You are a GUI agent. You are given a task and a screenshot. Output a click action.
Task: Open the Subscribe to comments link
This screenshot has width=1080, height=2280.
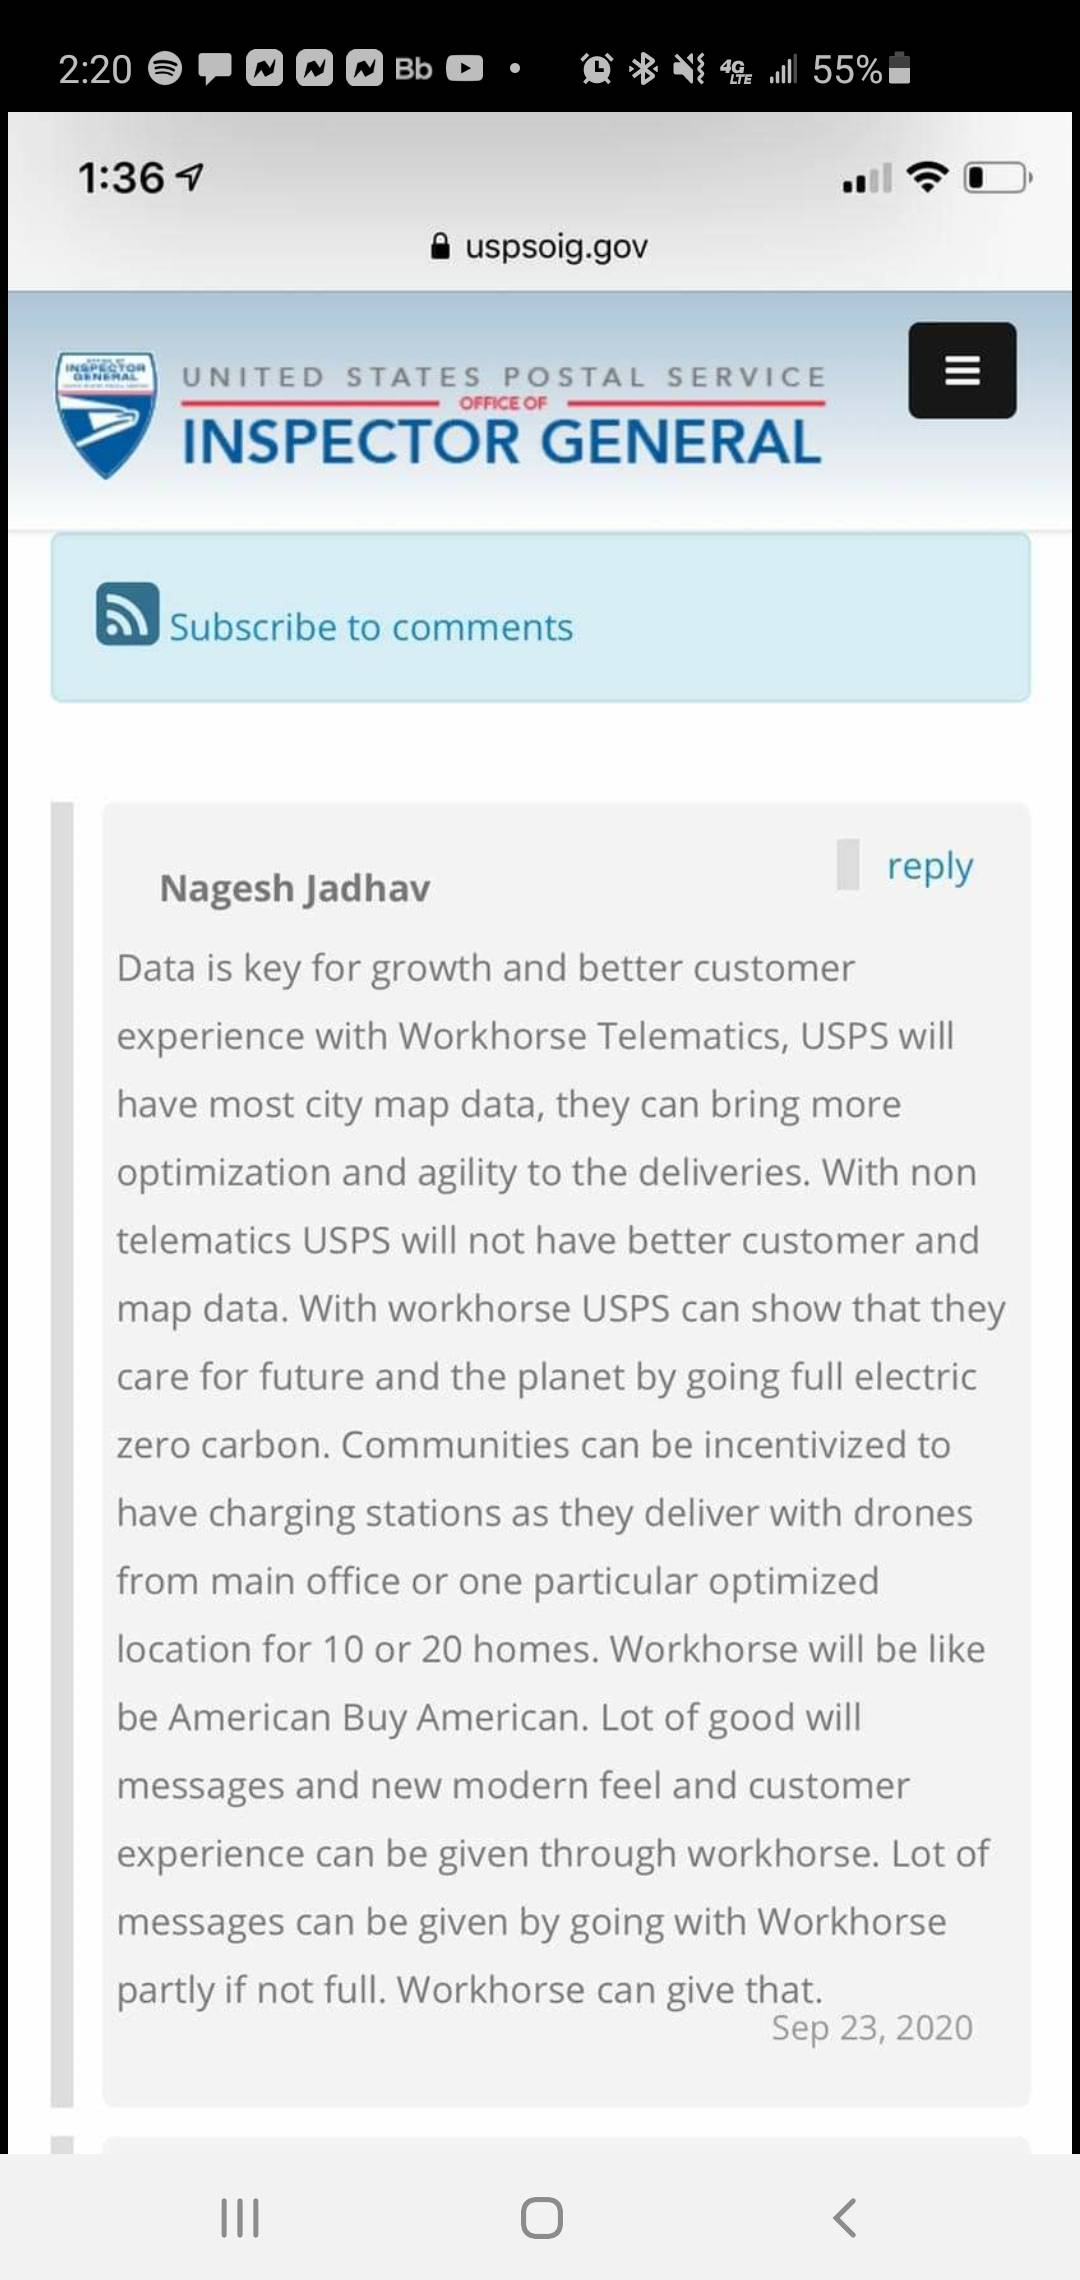pos(371,627)
